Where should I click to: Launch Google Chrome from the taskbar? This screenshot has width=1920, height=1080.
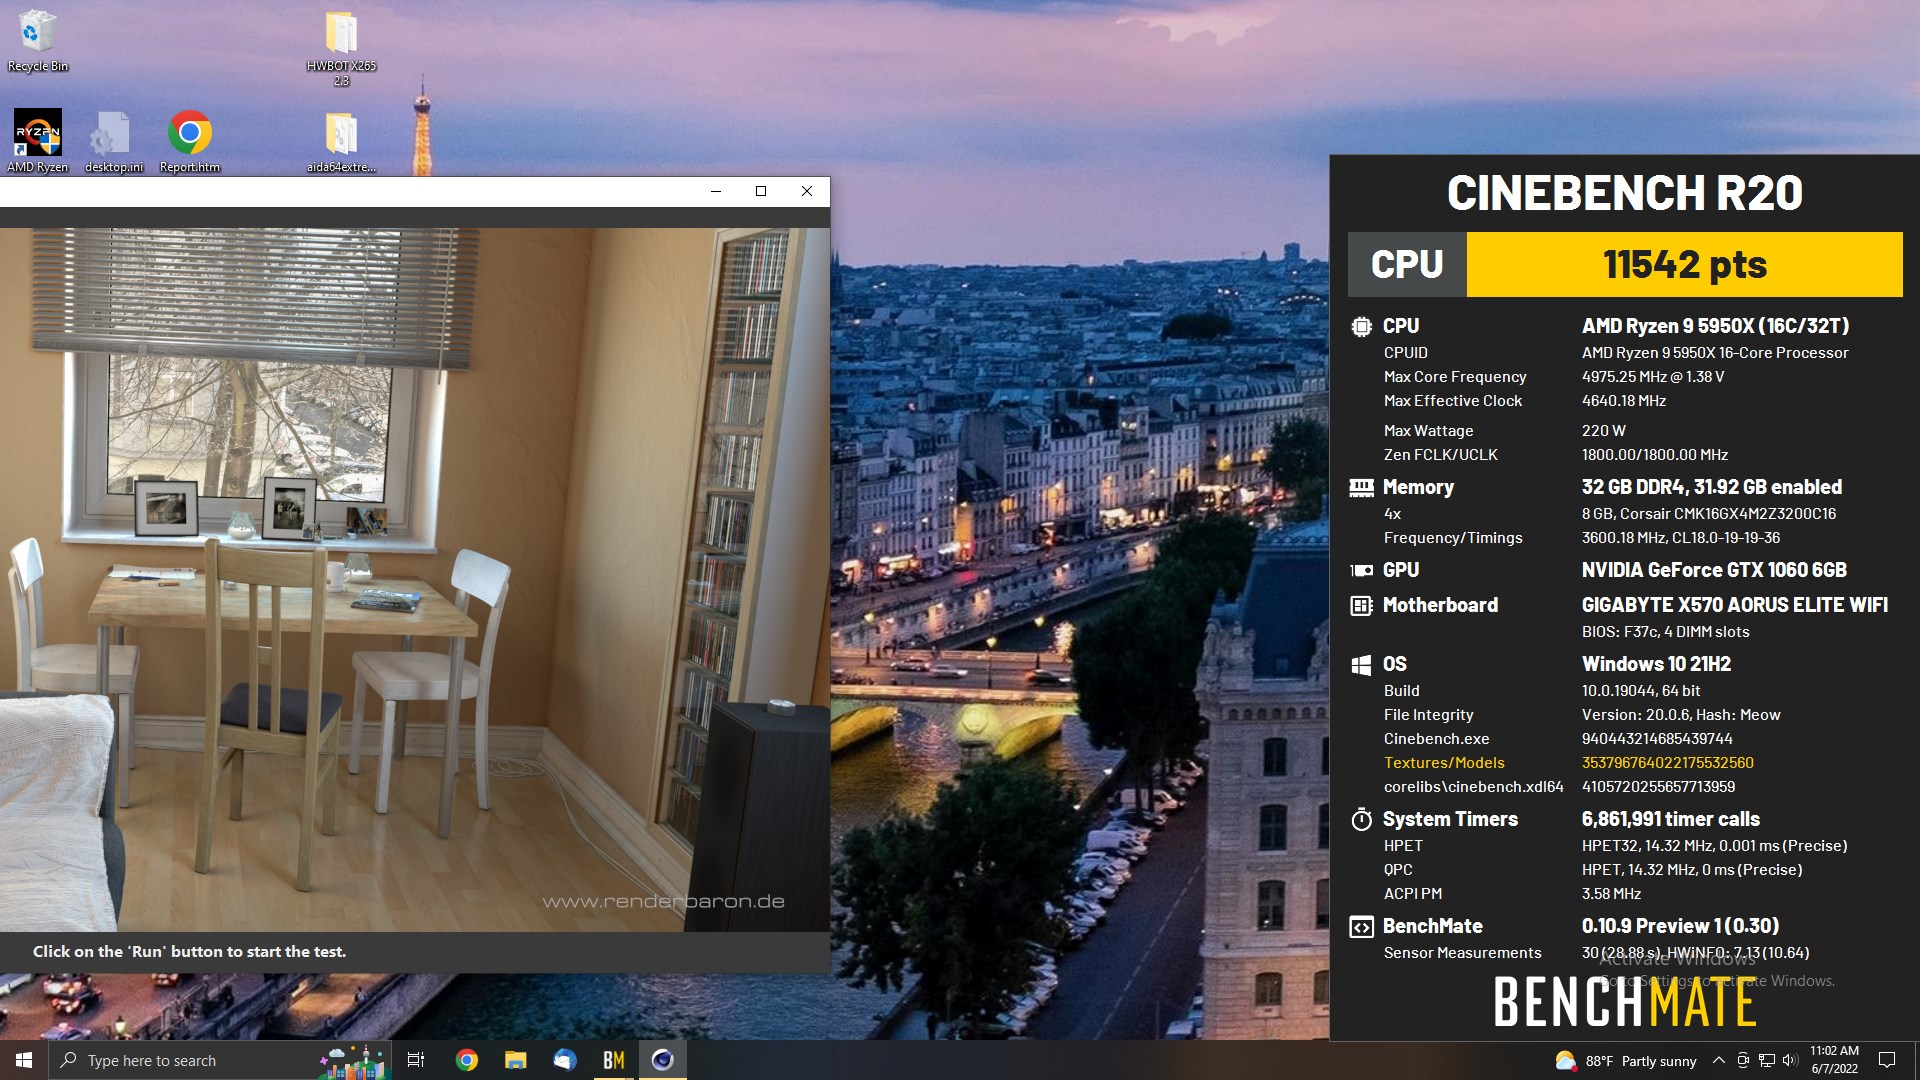pyautogui.click(x=466, y=1060)
